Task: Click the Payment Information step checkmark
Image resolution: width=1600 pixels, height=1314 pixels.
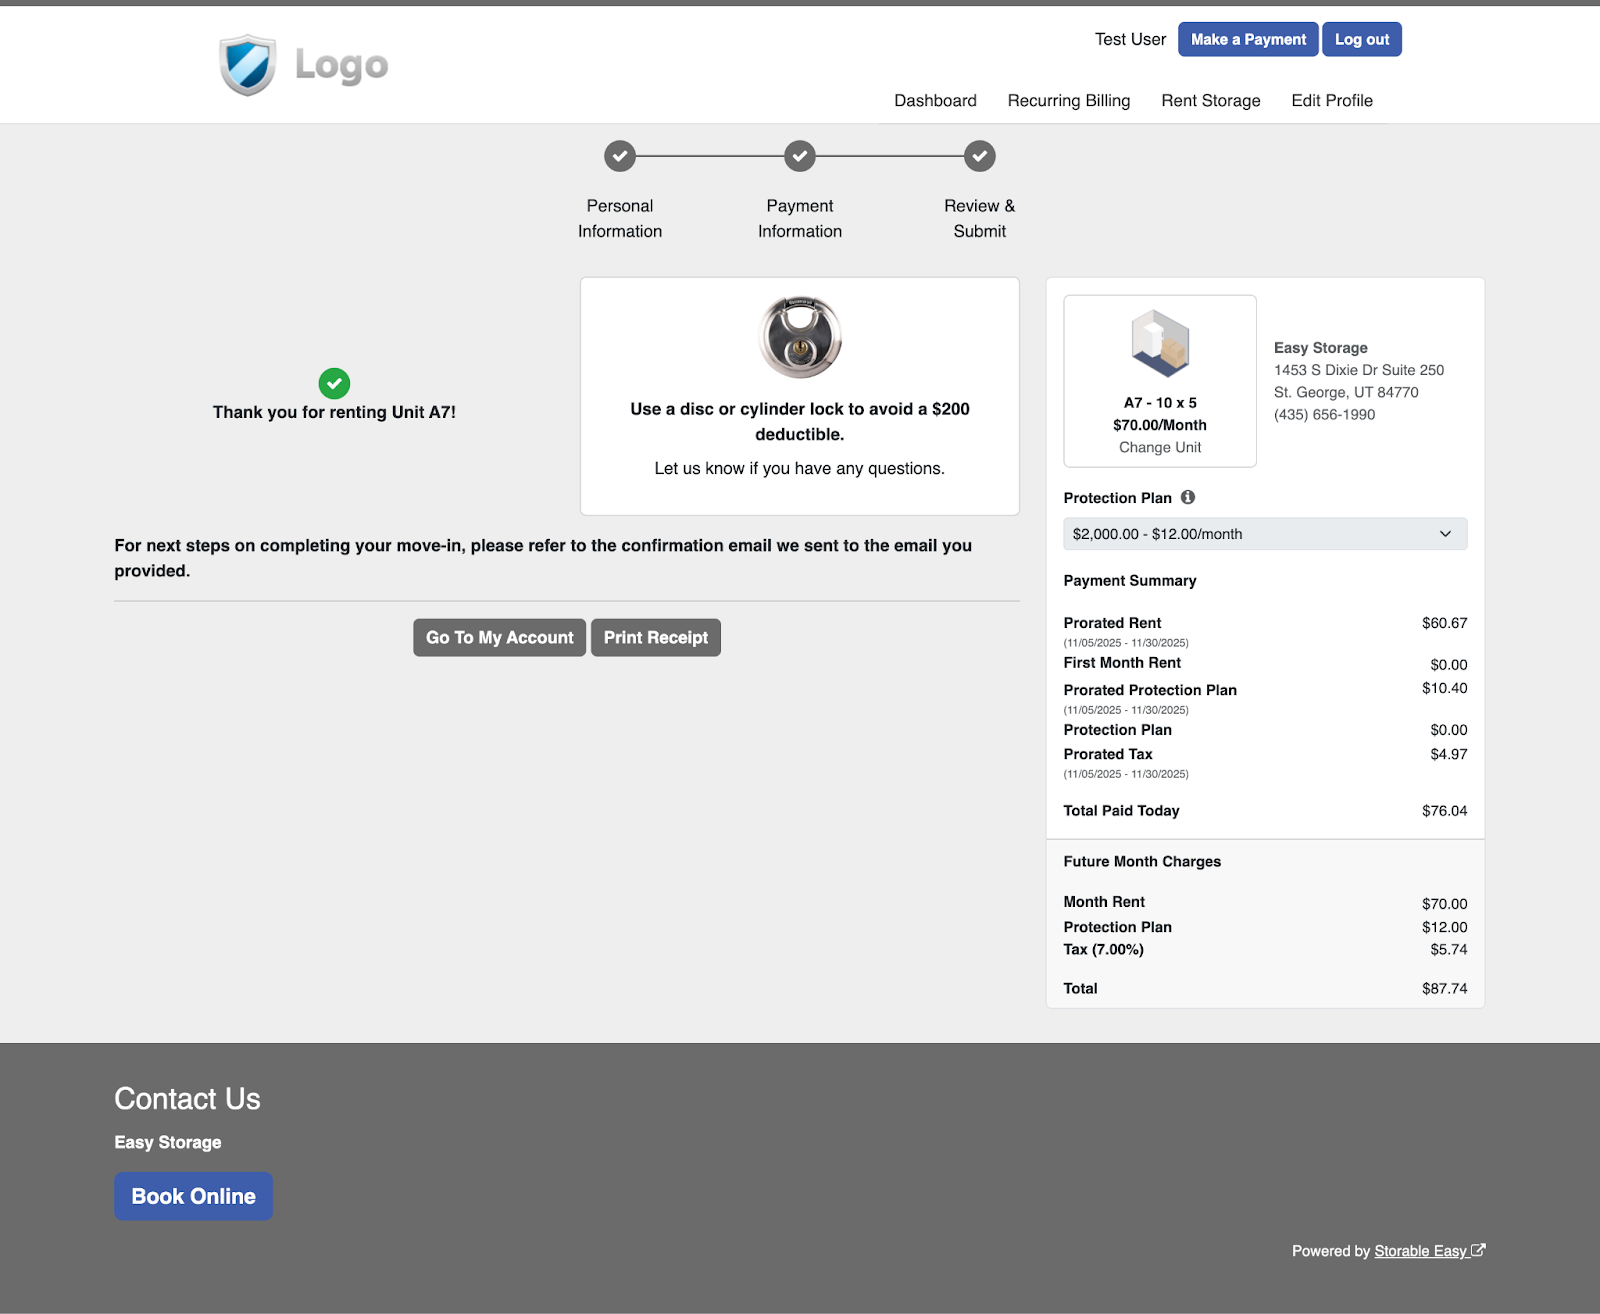Action: tap(800, 156)
